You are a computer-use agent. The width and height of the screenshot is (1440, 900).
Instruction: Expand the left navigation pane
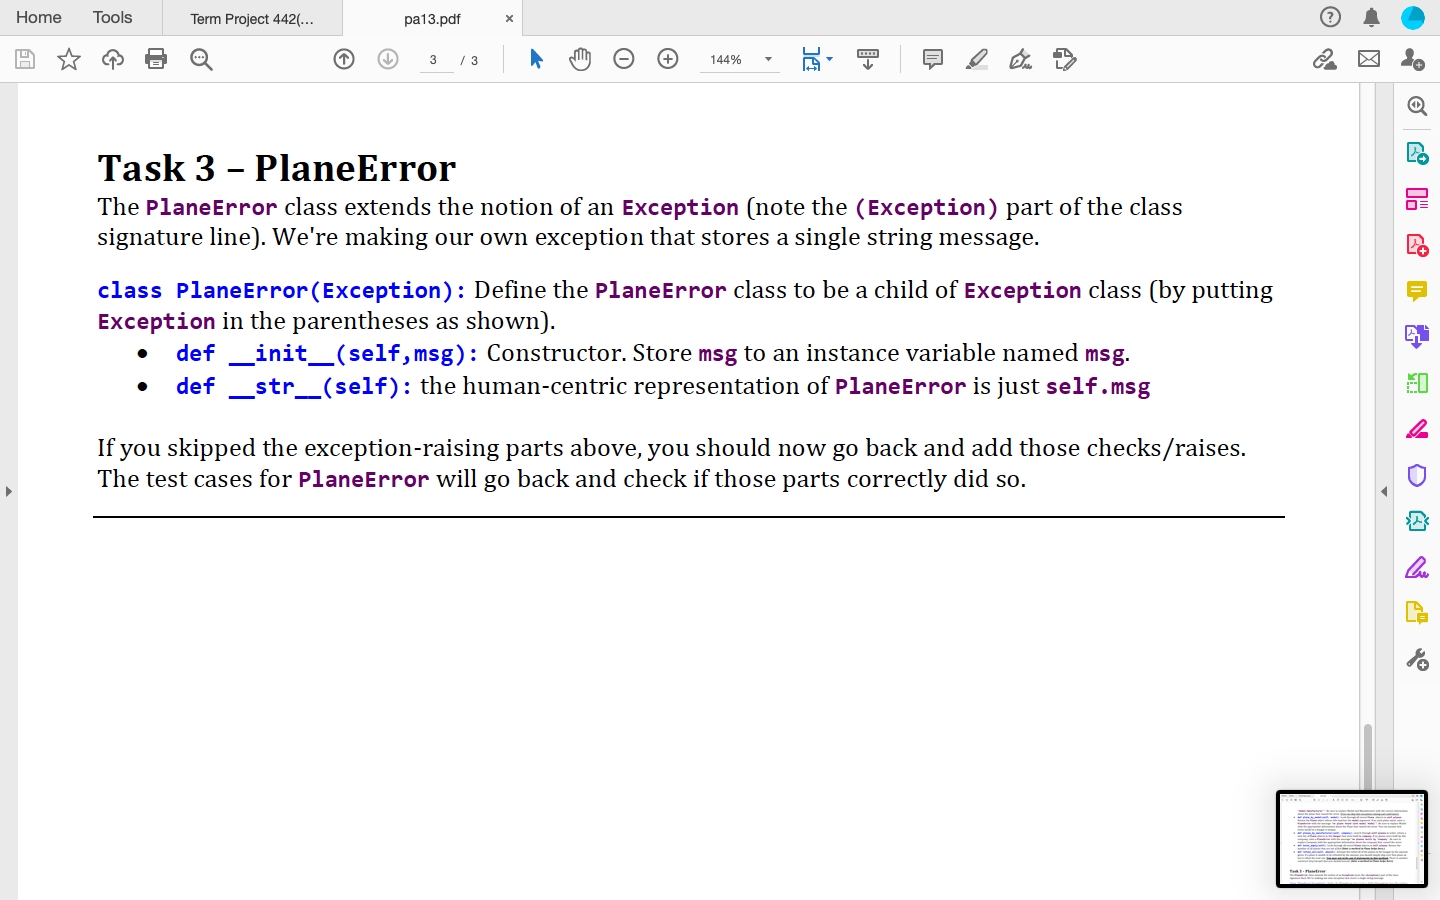point(8,490)
